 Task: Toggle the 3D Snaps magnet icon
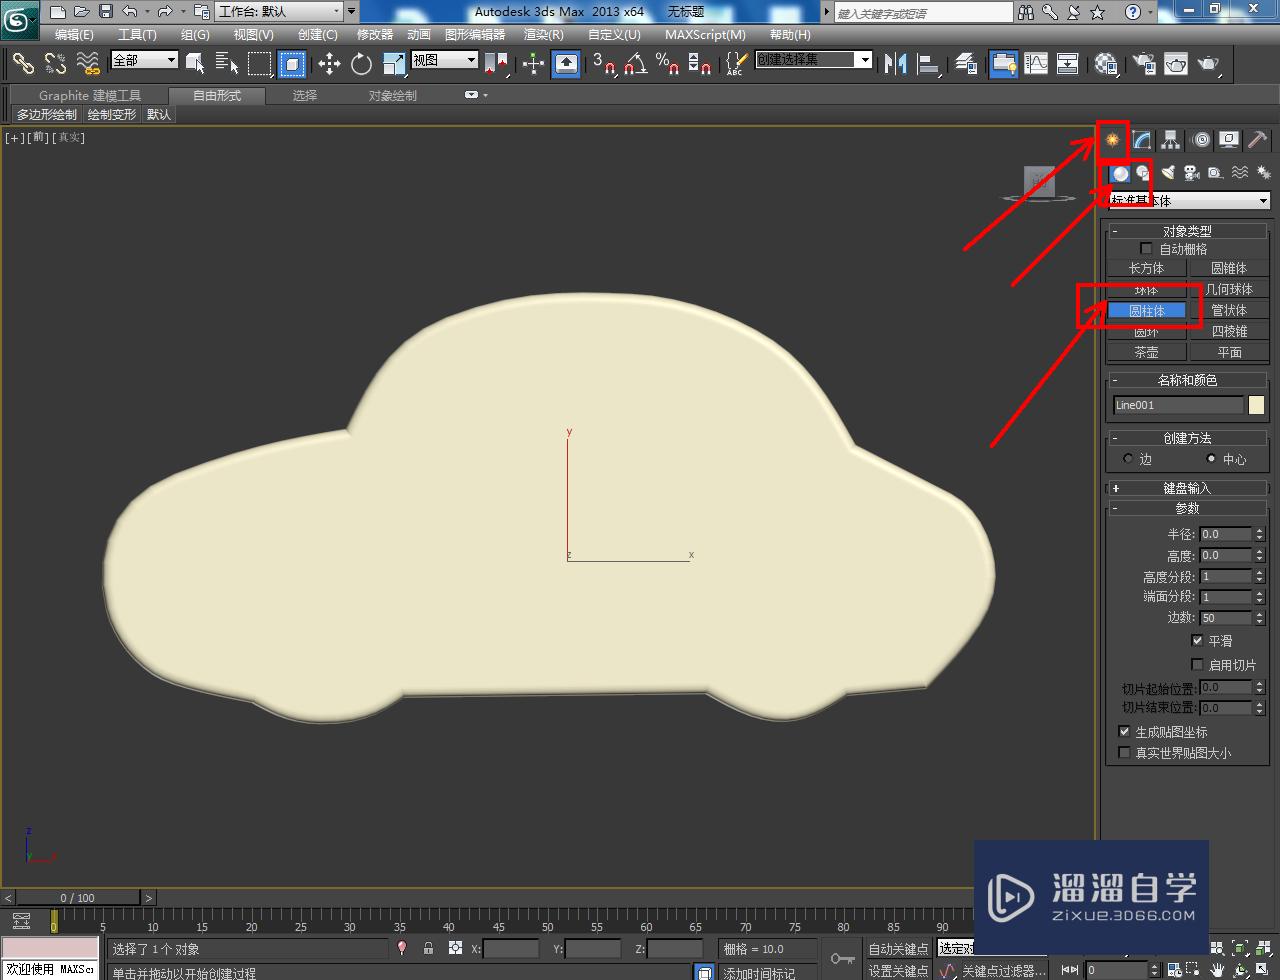[604, 64]
